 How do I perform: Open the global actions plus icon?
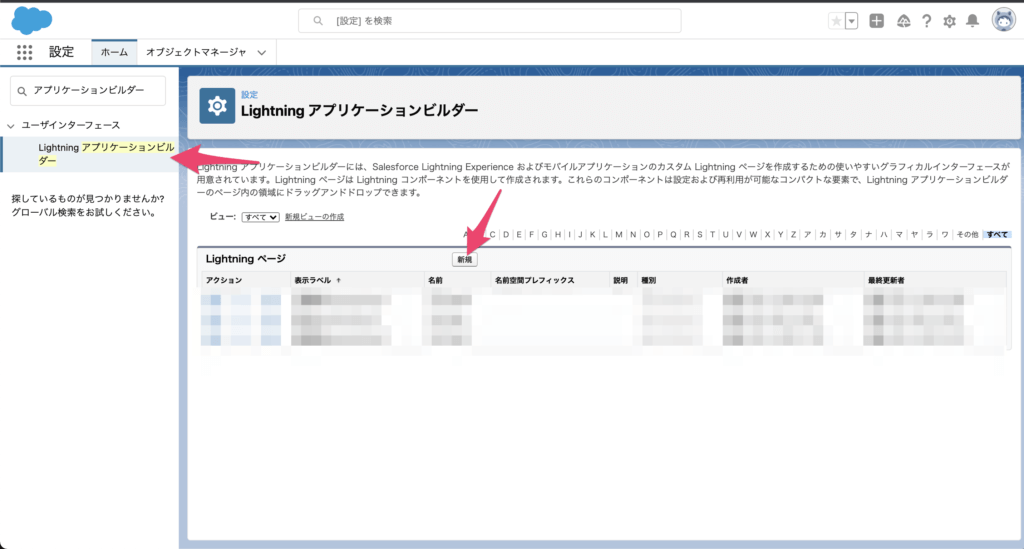click(876, 21)
